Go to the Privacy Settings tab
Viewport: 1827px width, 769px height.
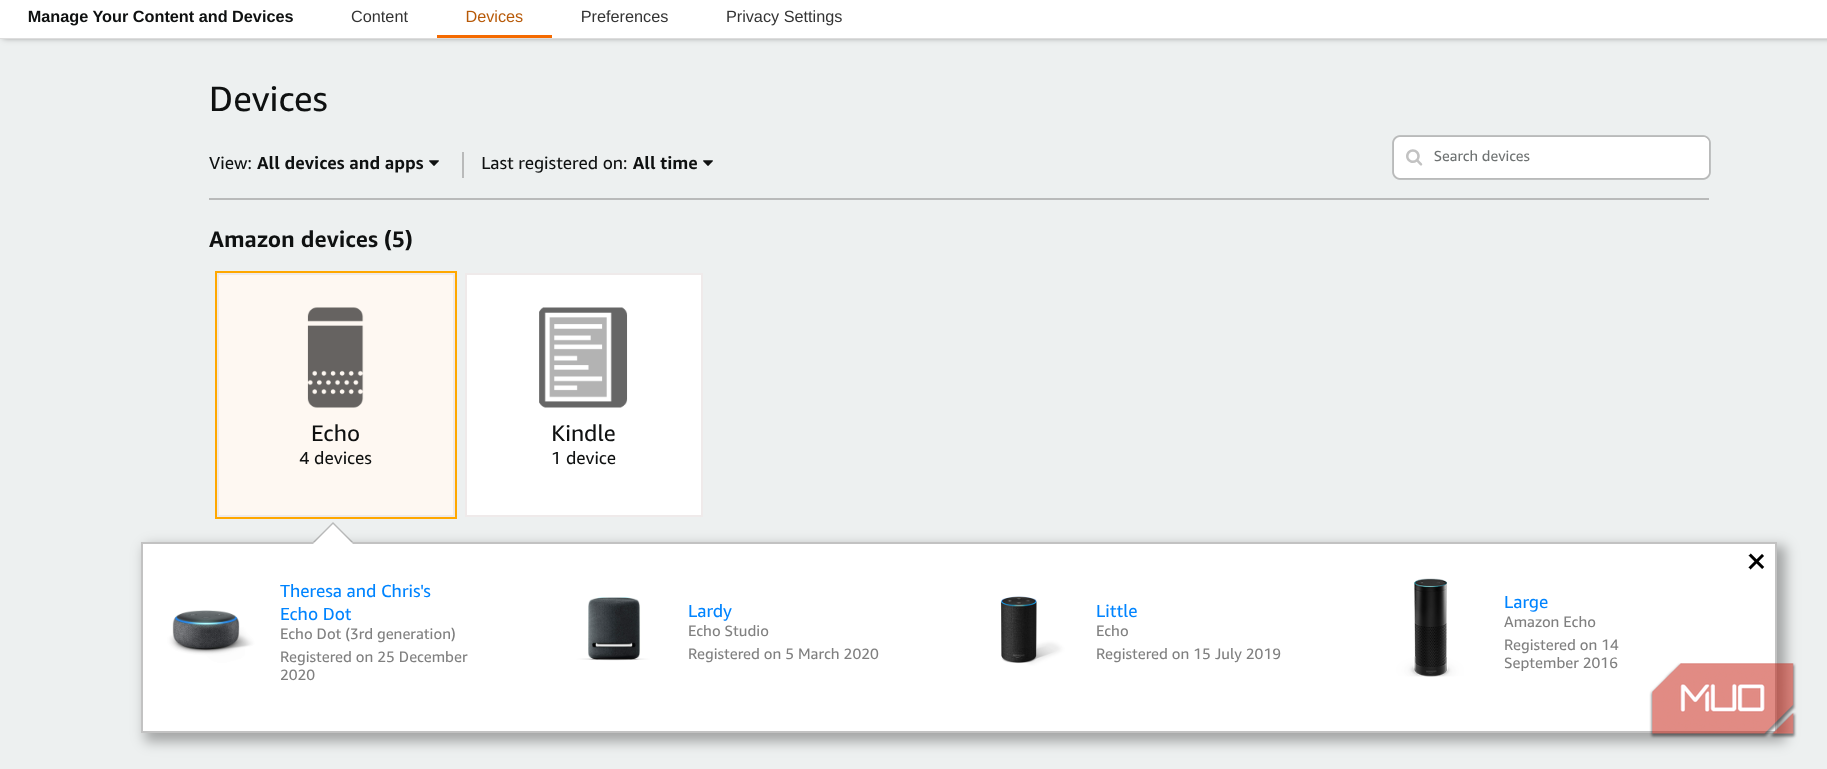pyautogui.click(x=784, y=17)
